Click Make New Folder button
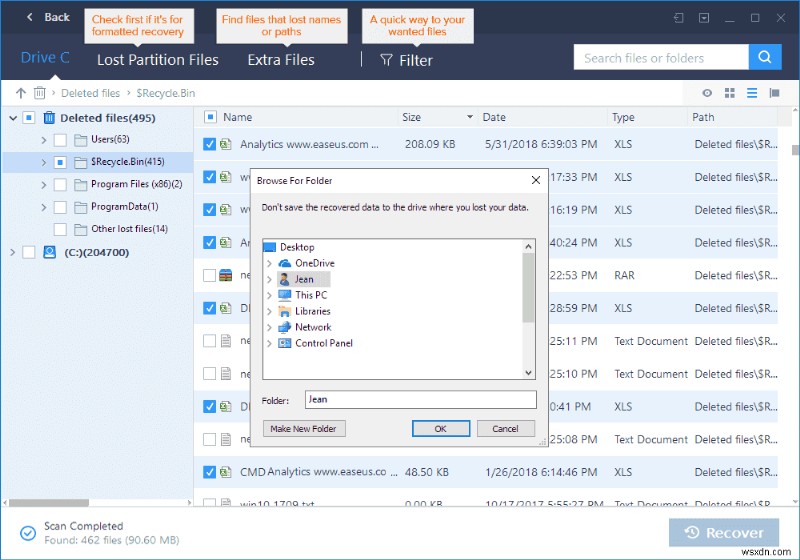 pos(304,429)
